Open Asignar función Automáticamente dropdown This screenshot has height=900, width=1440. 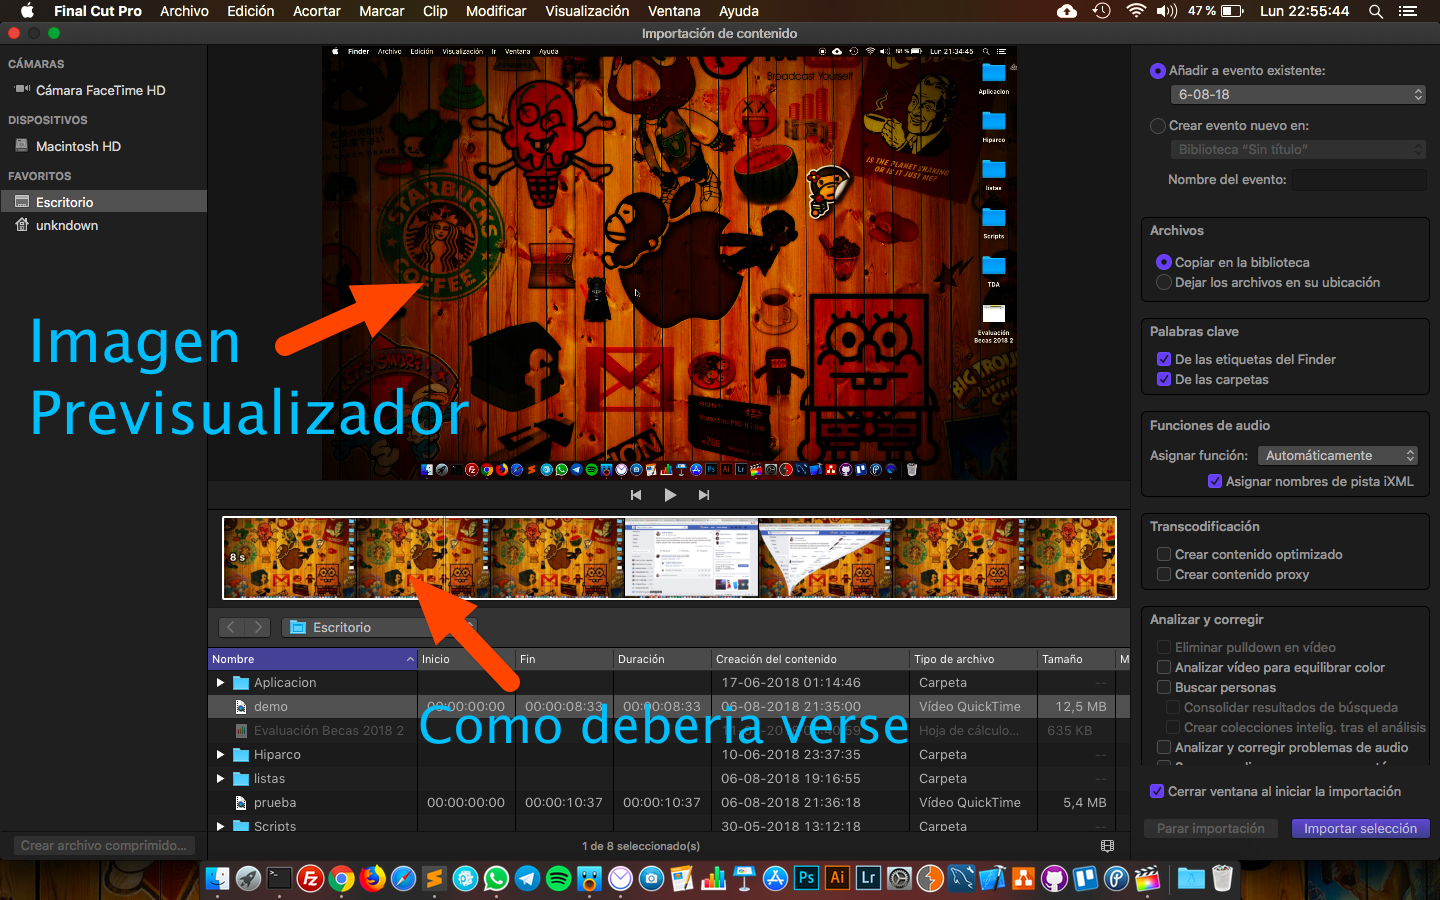(x=1338, y=455)
